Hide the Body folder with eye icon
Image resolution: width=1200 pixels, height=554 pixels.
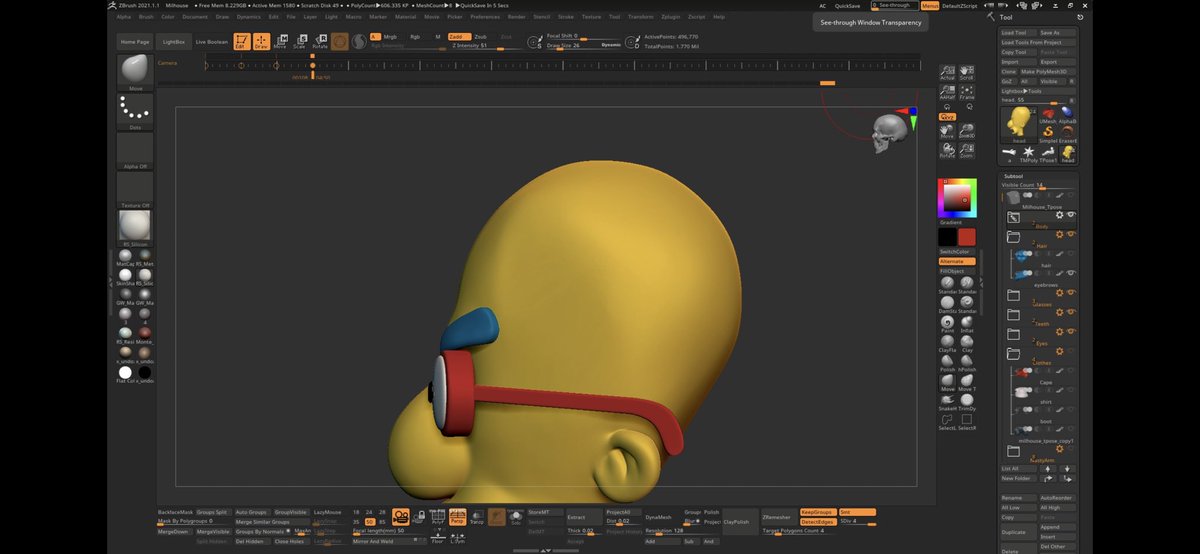(x=1071, y=215)
